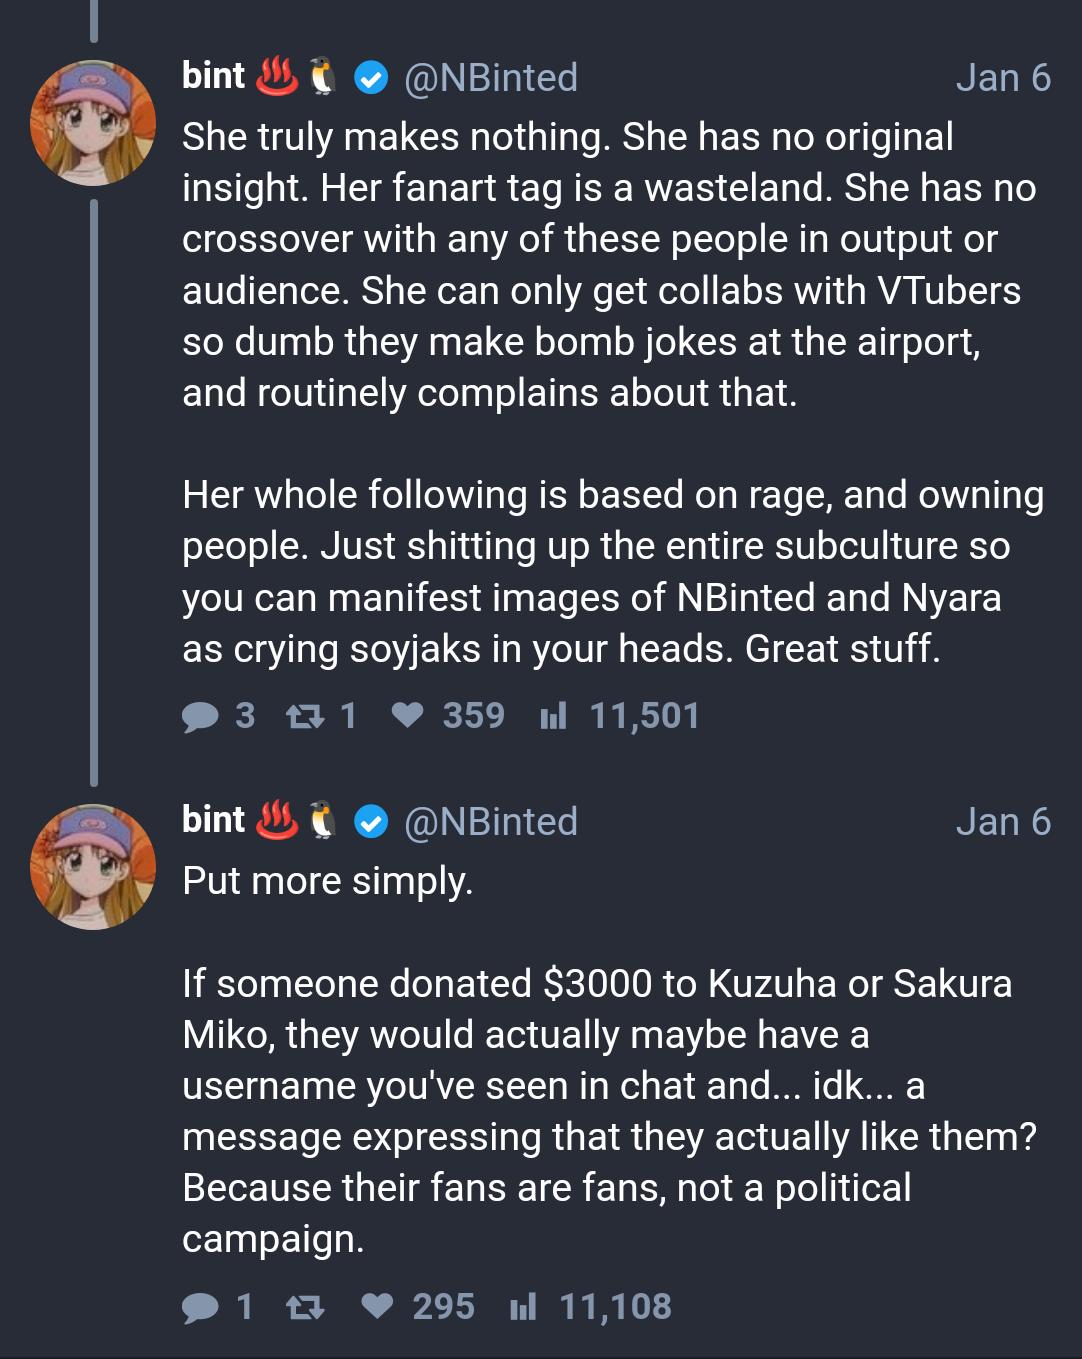
Task: Like the first tweet with 359 likes
Action: [x=407, y=715]
